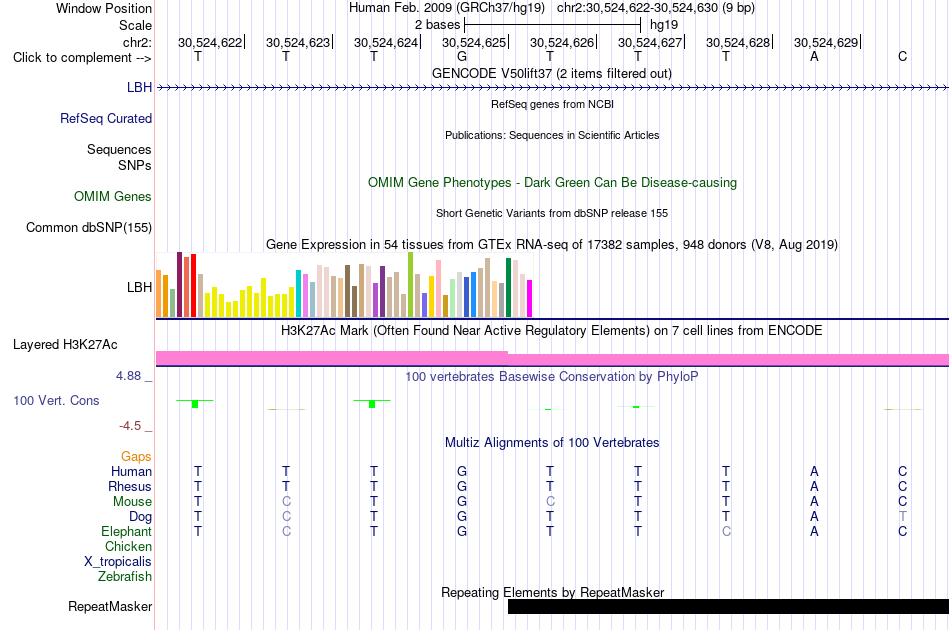Click the pink H3K27Ac signal band
This screenshot has width=950, height=630.
tap(552, 359)
